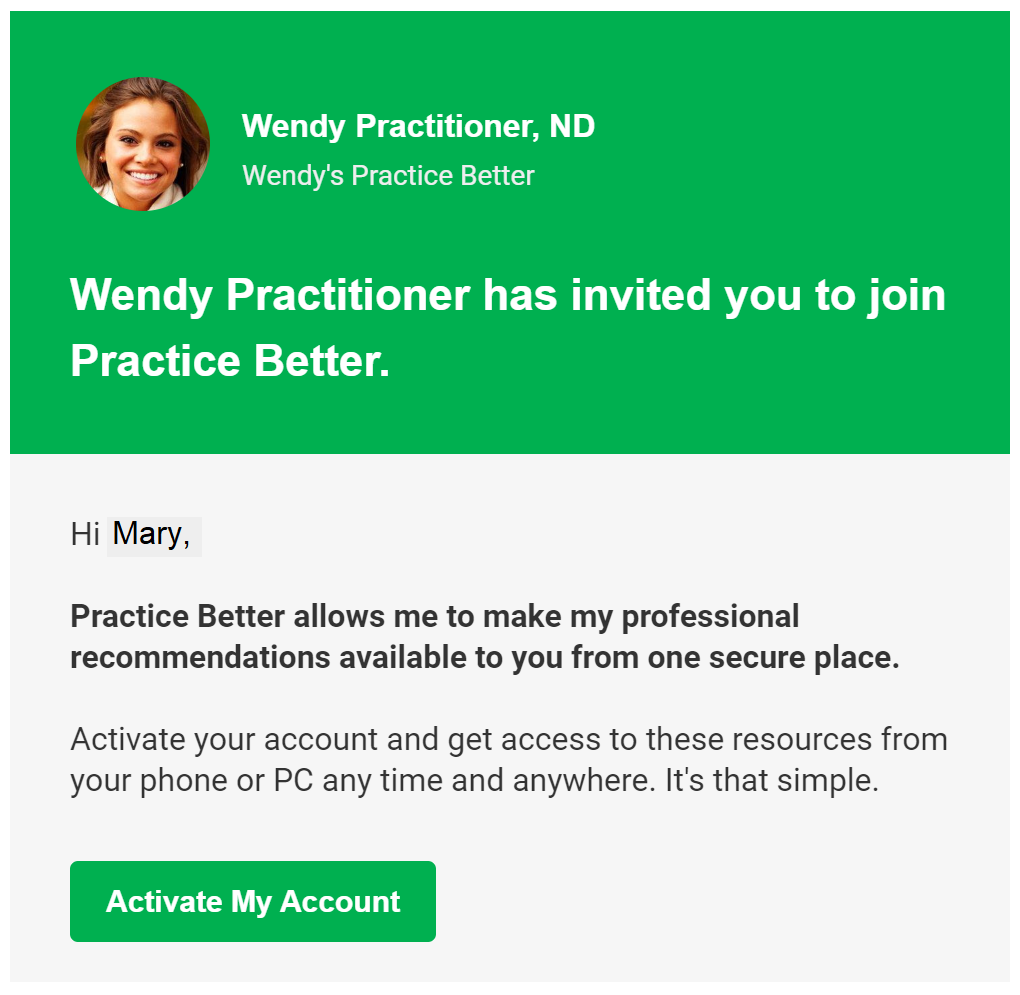The image size is (1020, 995).
Task: Click "phone or PC" in the body text
Action: coord(226,782)
